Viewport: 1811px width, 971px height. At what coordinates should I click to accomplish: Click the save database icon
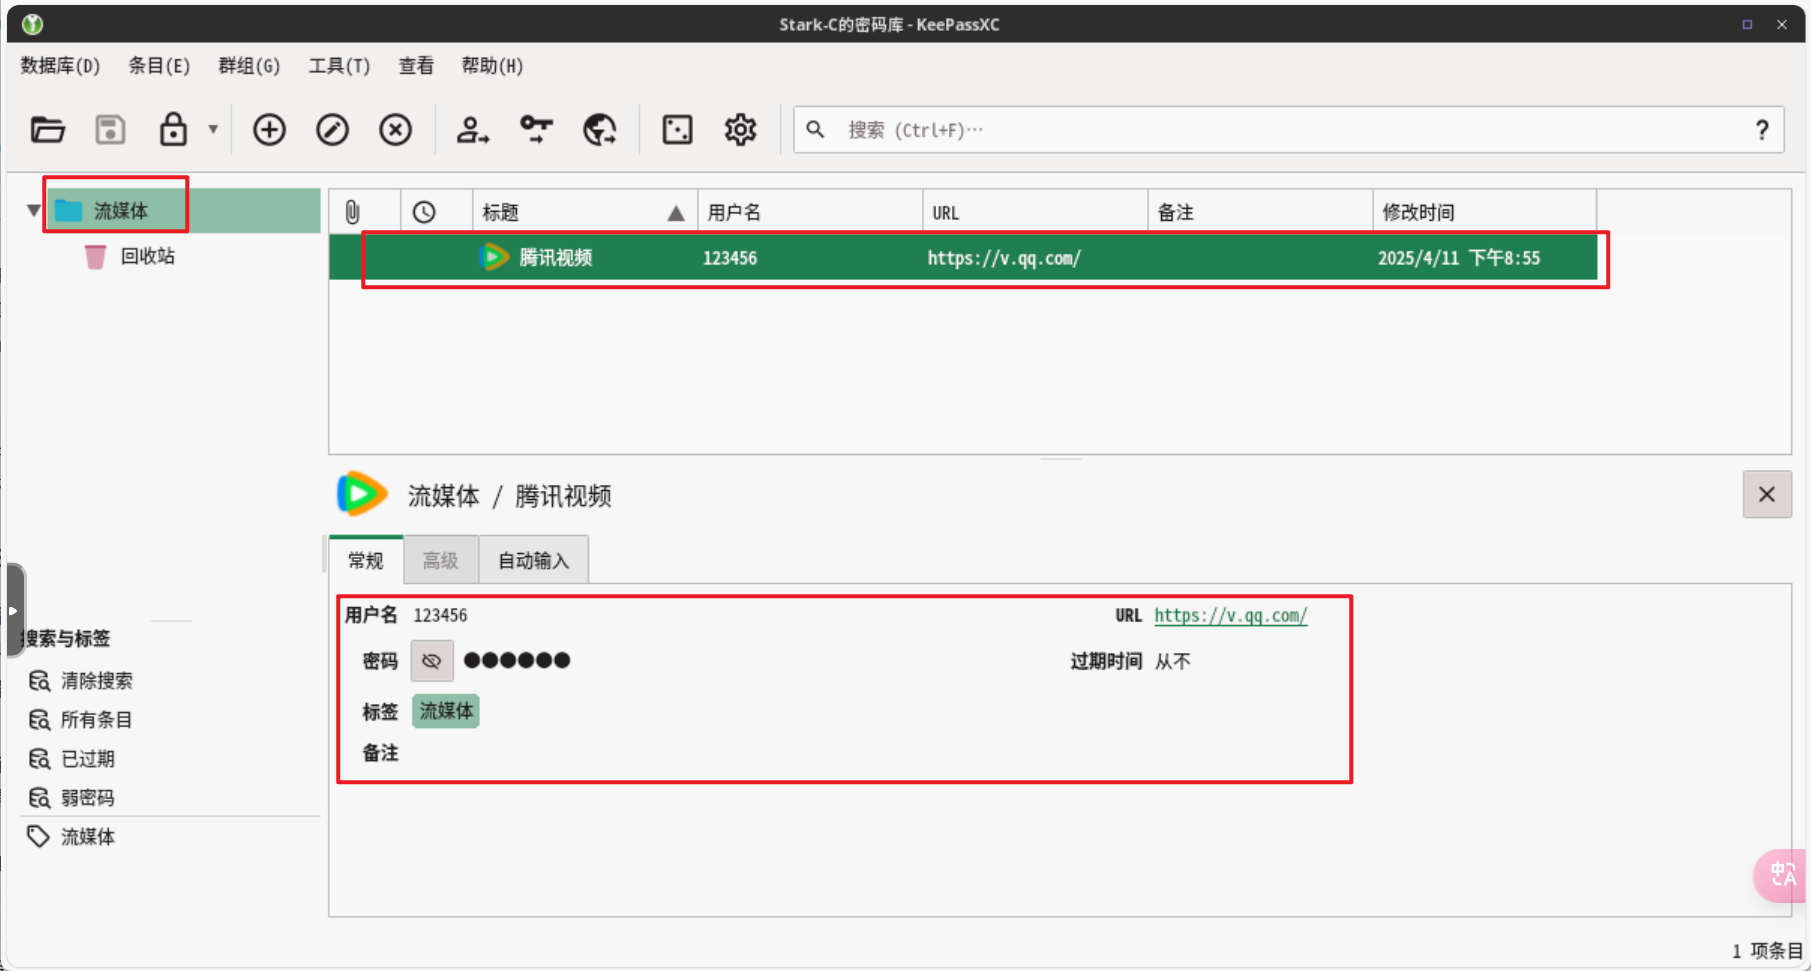click(x=110, y=130)
